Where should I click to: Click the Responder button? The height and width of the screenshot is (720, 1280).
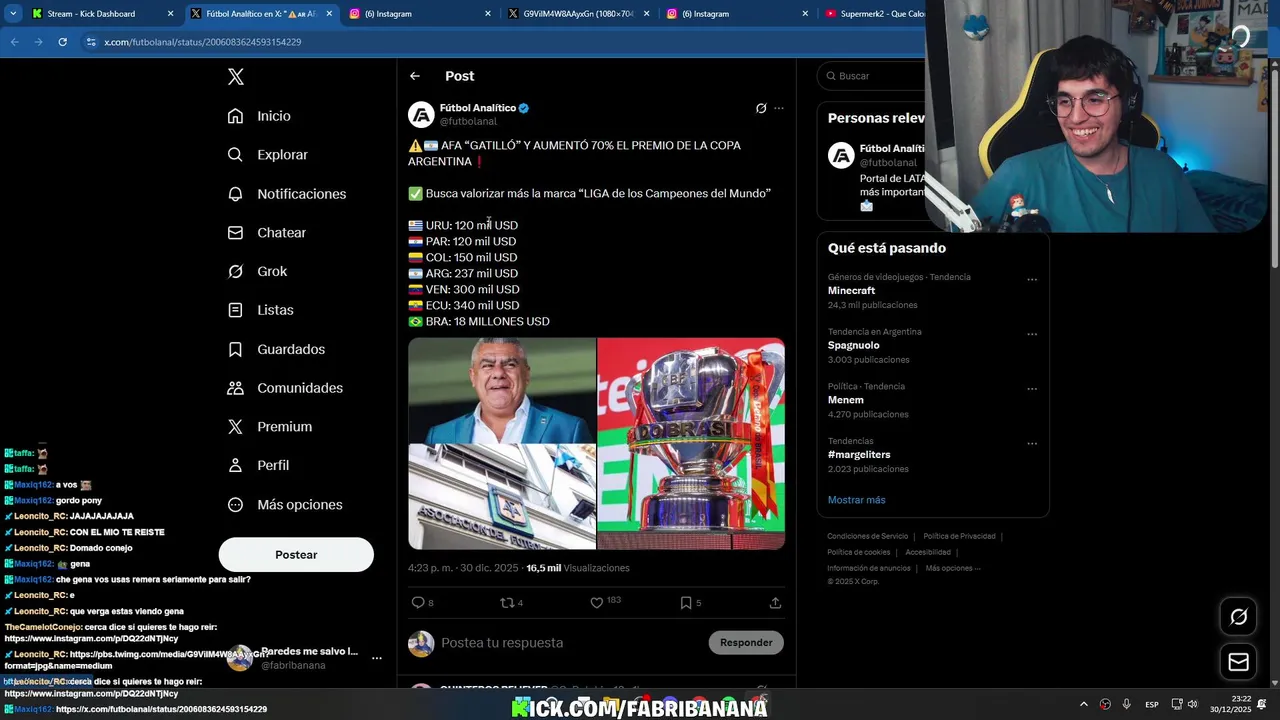746,643
